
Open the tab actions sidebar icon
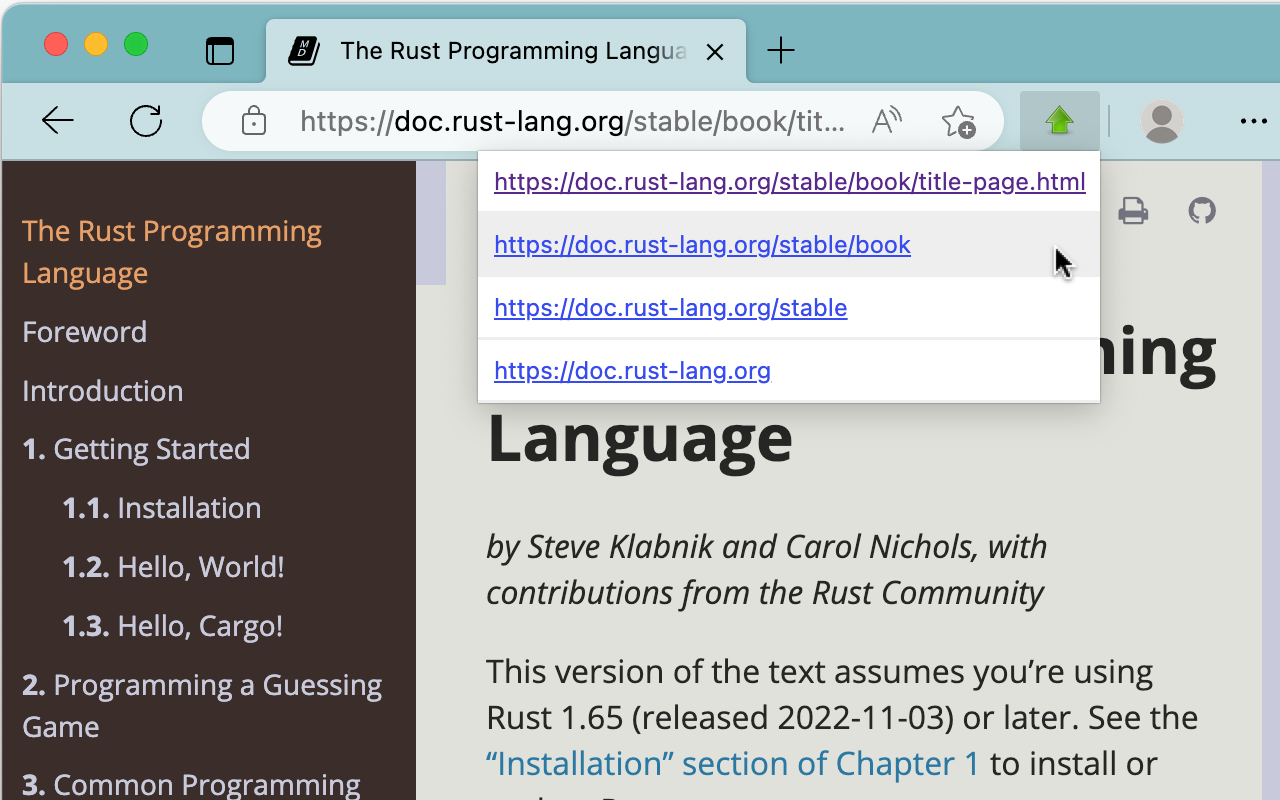coord(220,51)
